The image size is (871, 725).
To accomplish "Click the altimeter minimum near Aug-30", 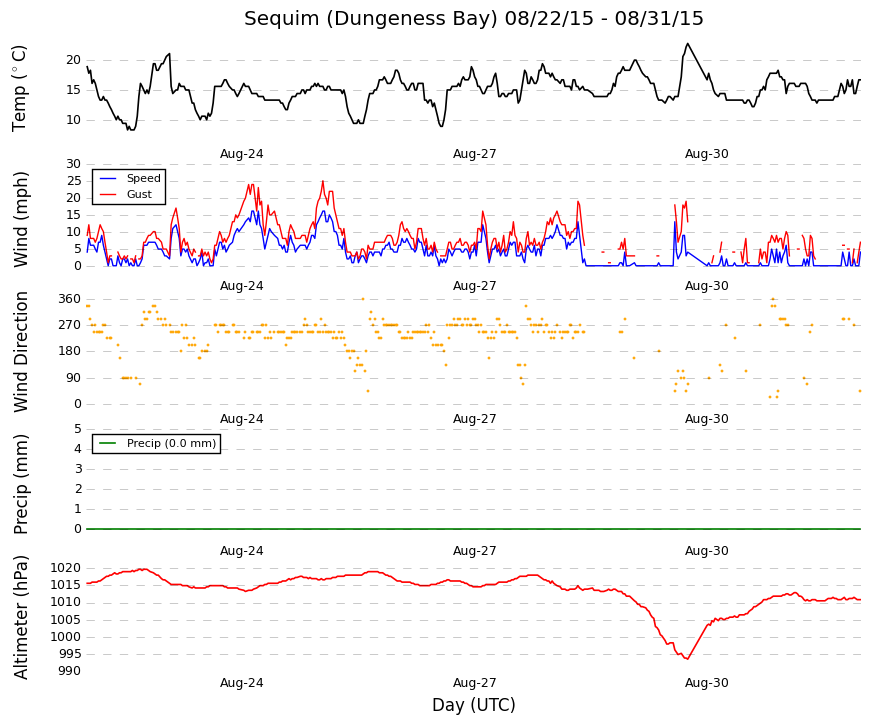I will (688, 659).
